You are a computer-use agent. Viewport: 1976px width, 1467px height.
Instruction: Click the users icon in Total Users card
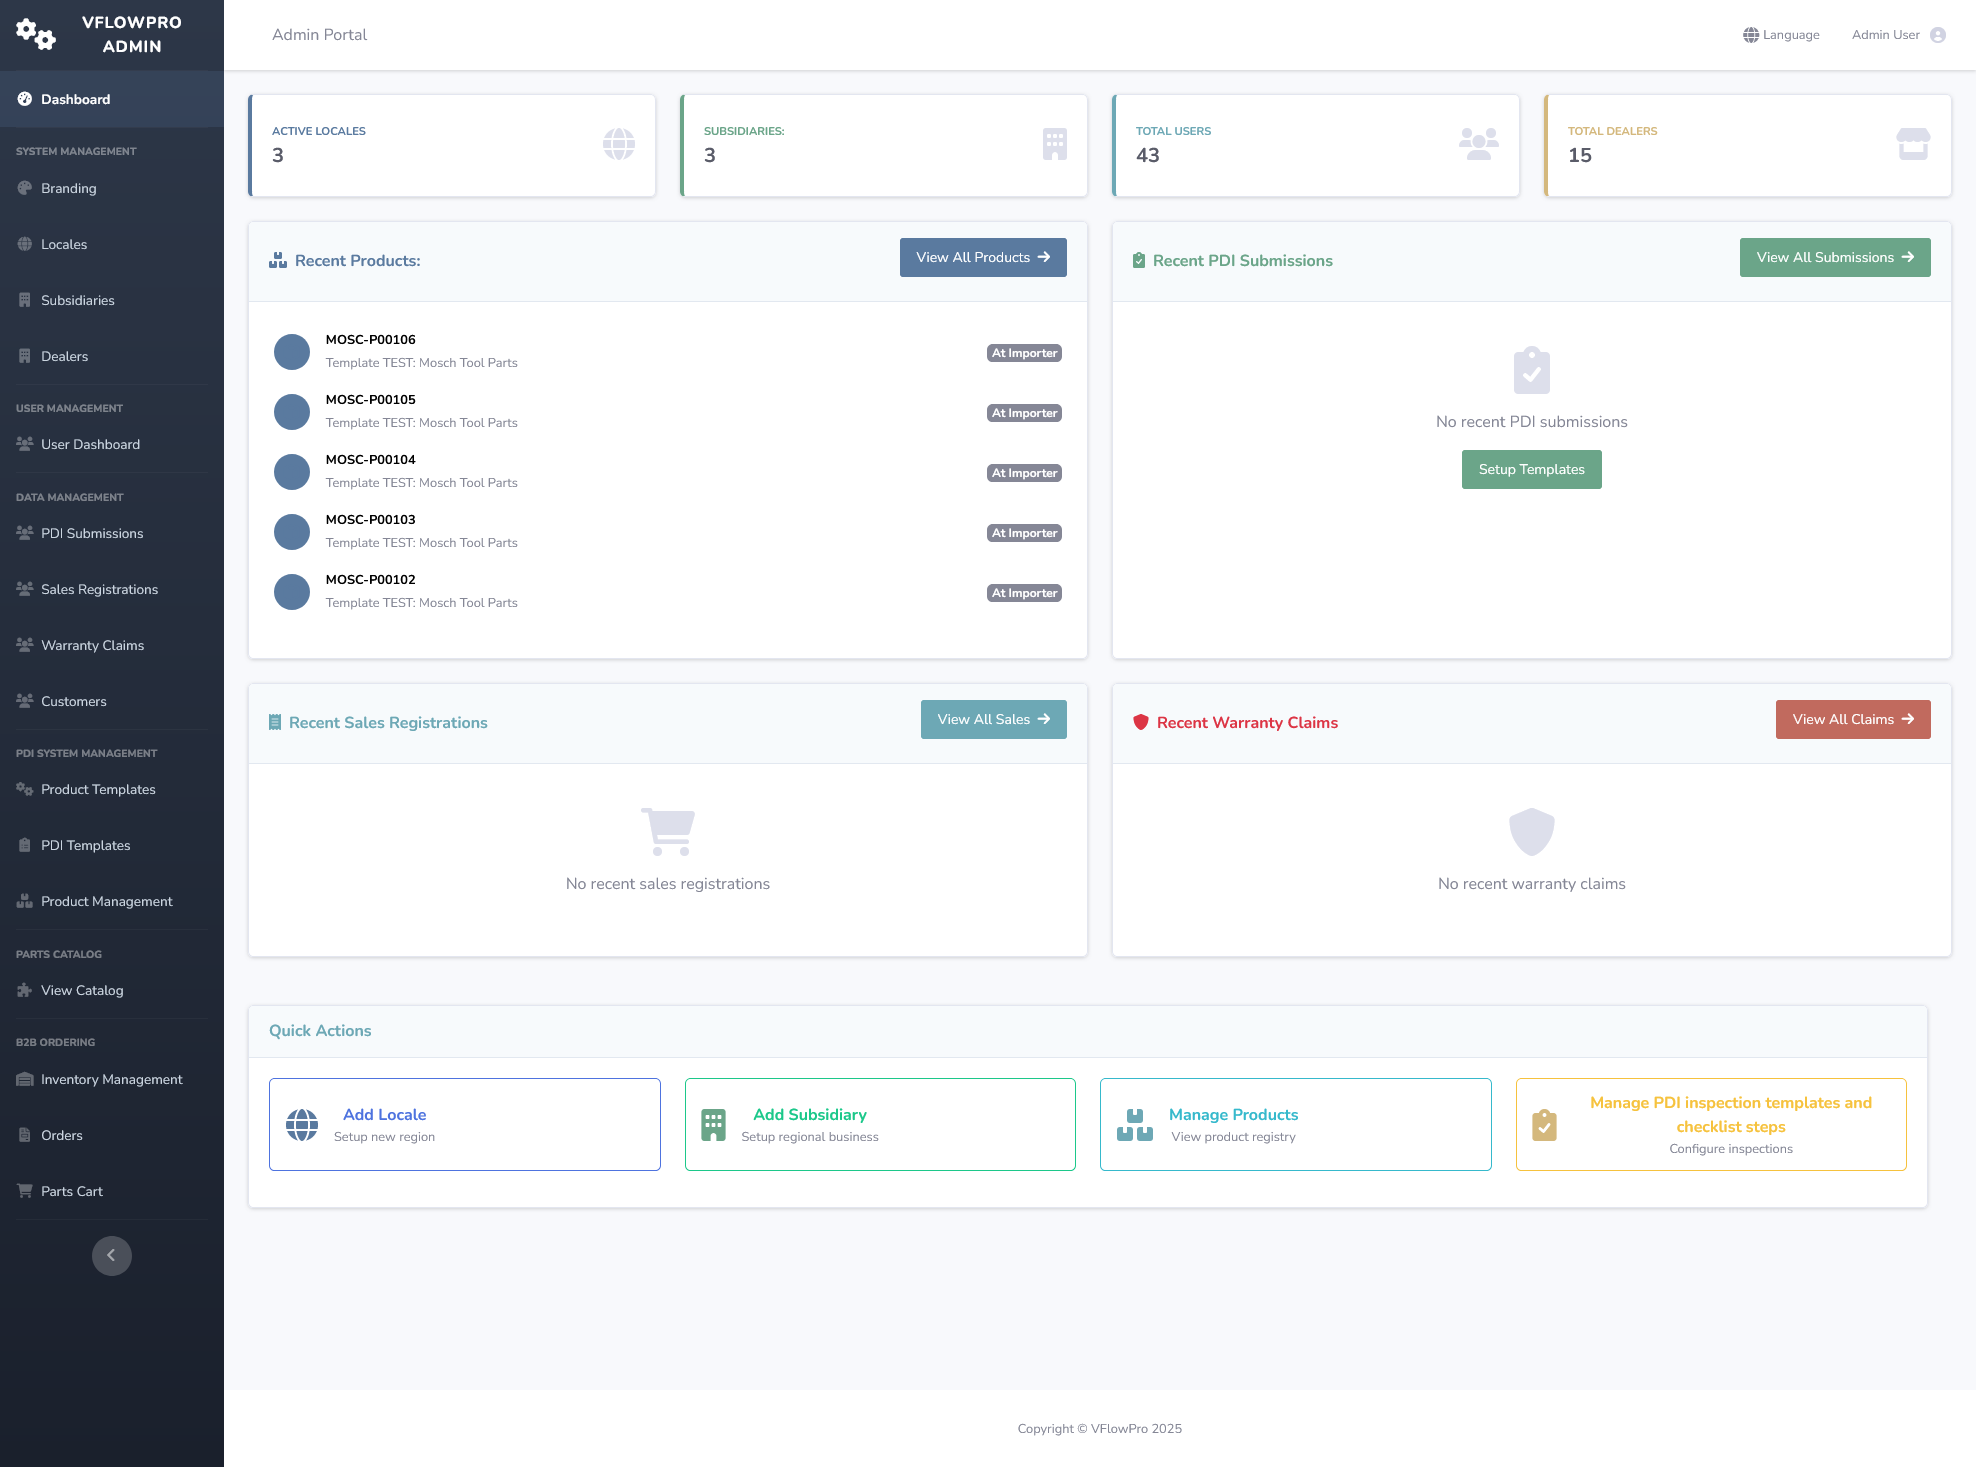pyautogui.click(x=1478, y=144)
